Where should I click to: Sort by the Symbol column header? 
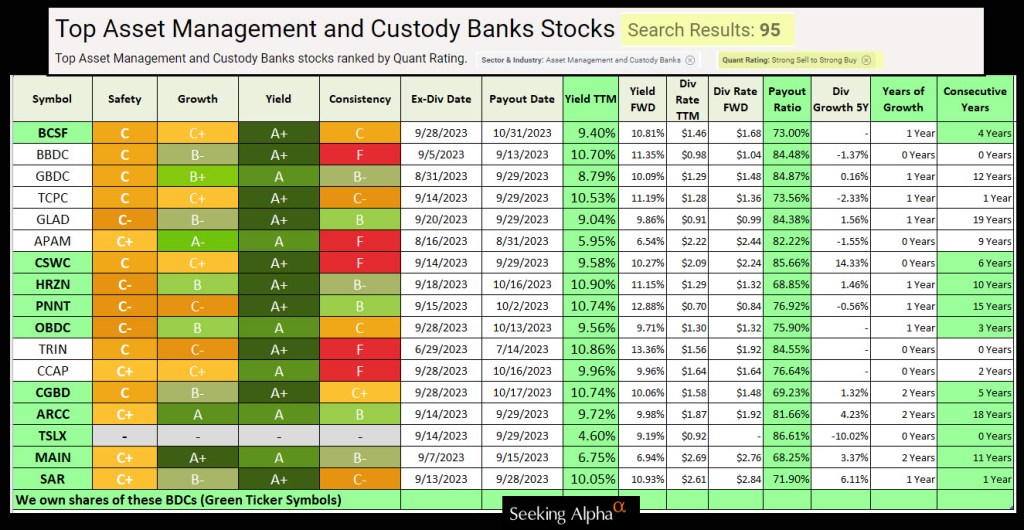click(52, 99)
